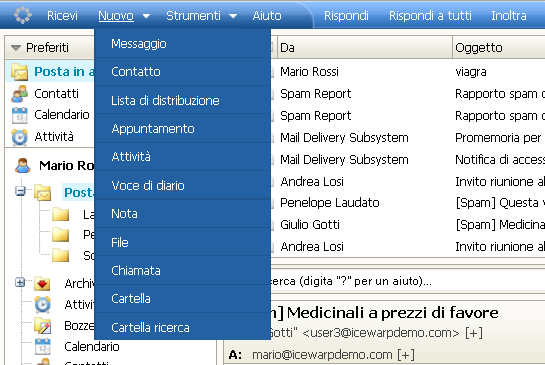Click the Mario Rossi user avatar icon
The image size is (545, 365).
[x=23, y=165]
